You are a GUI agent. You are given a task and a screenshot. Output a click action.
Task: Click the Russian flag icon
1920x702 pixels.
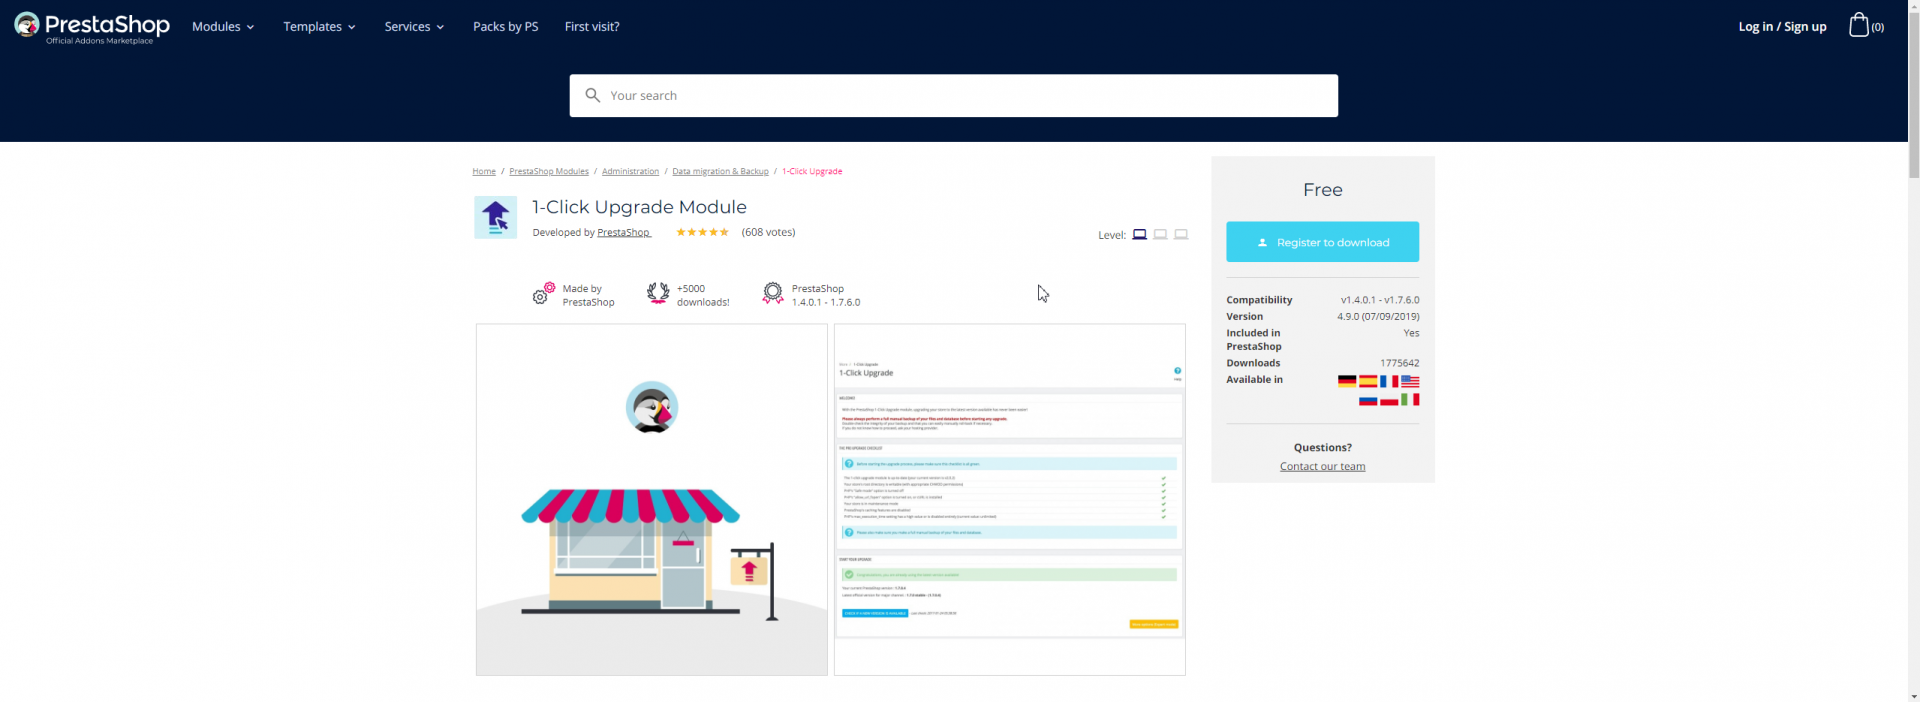click(1368, 399)
